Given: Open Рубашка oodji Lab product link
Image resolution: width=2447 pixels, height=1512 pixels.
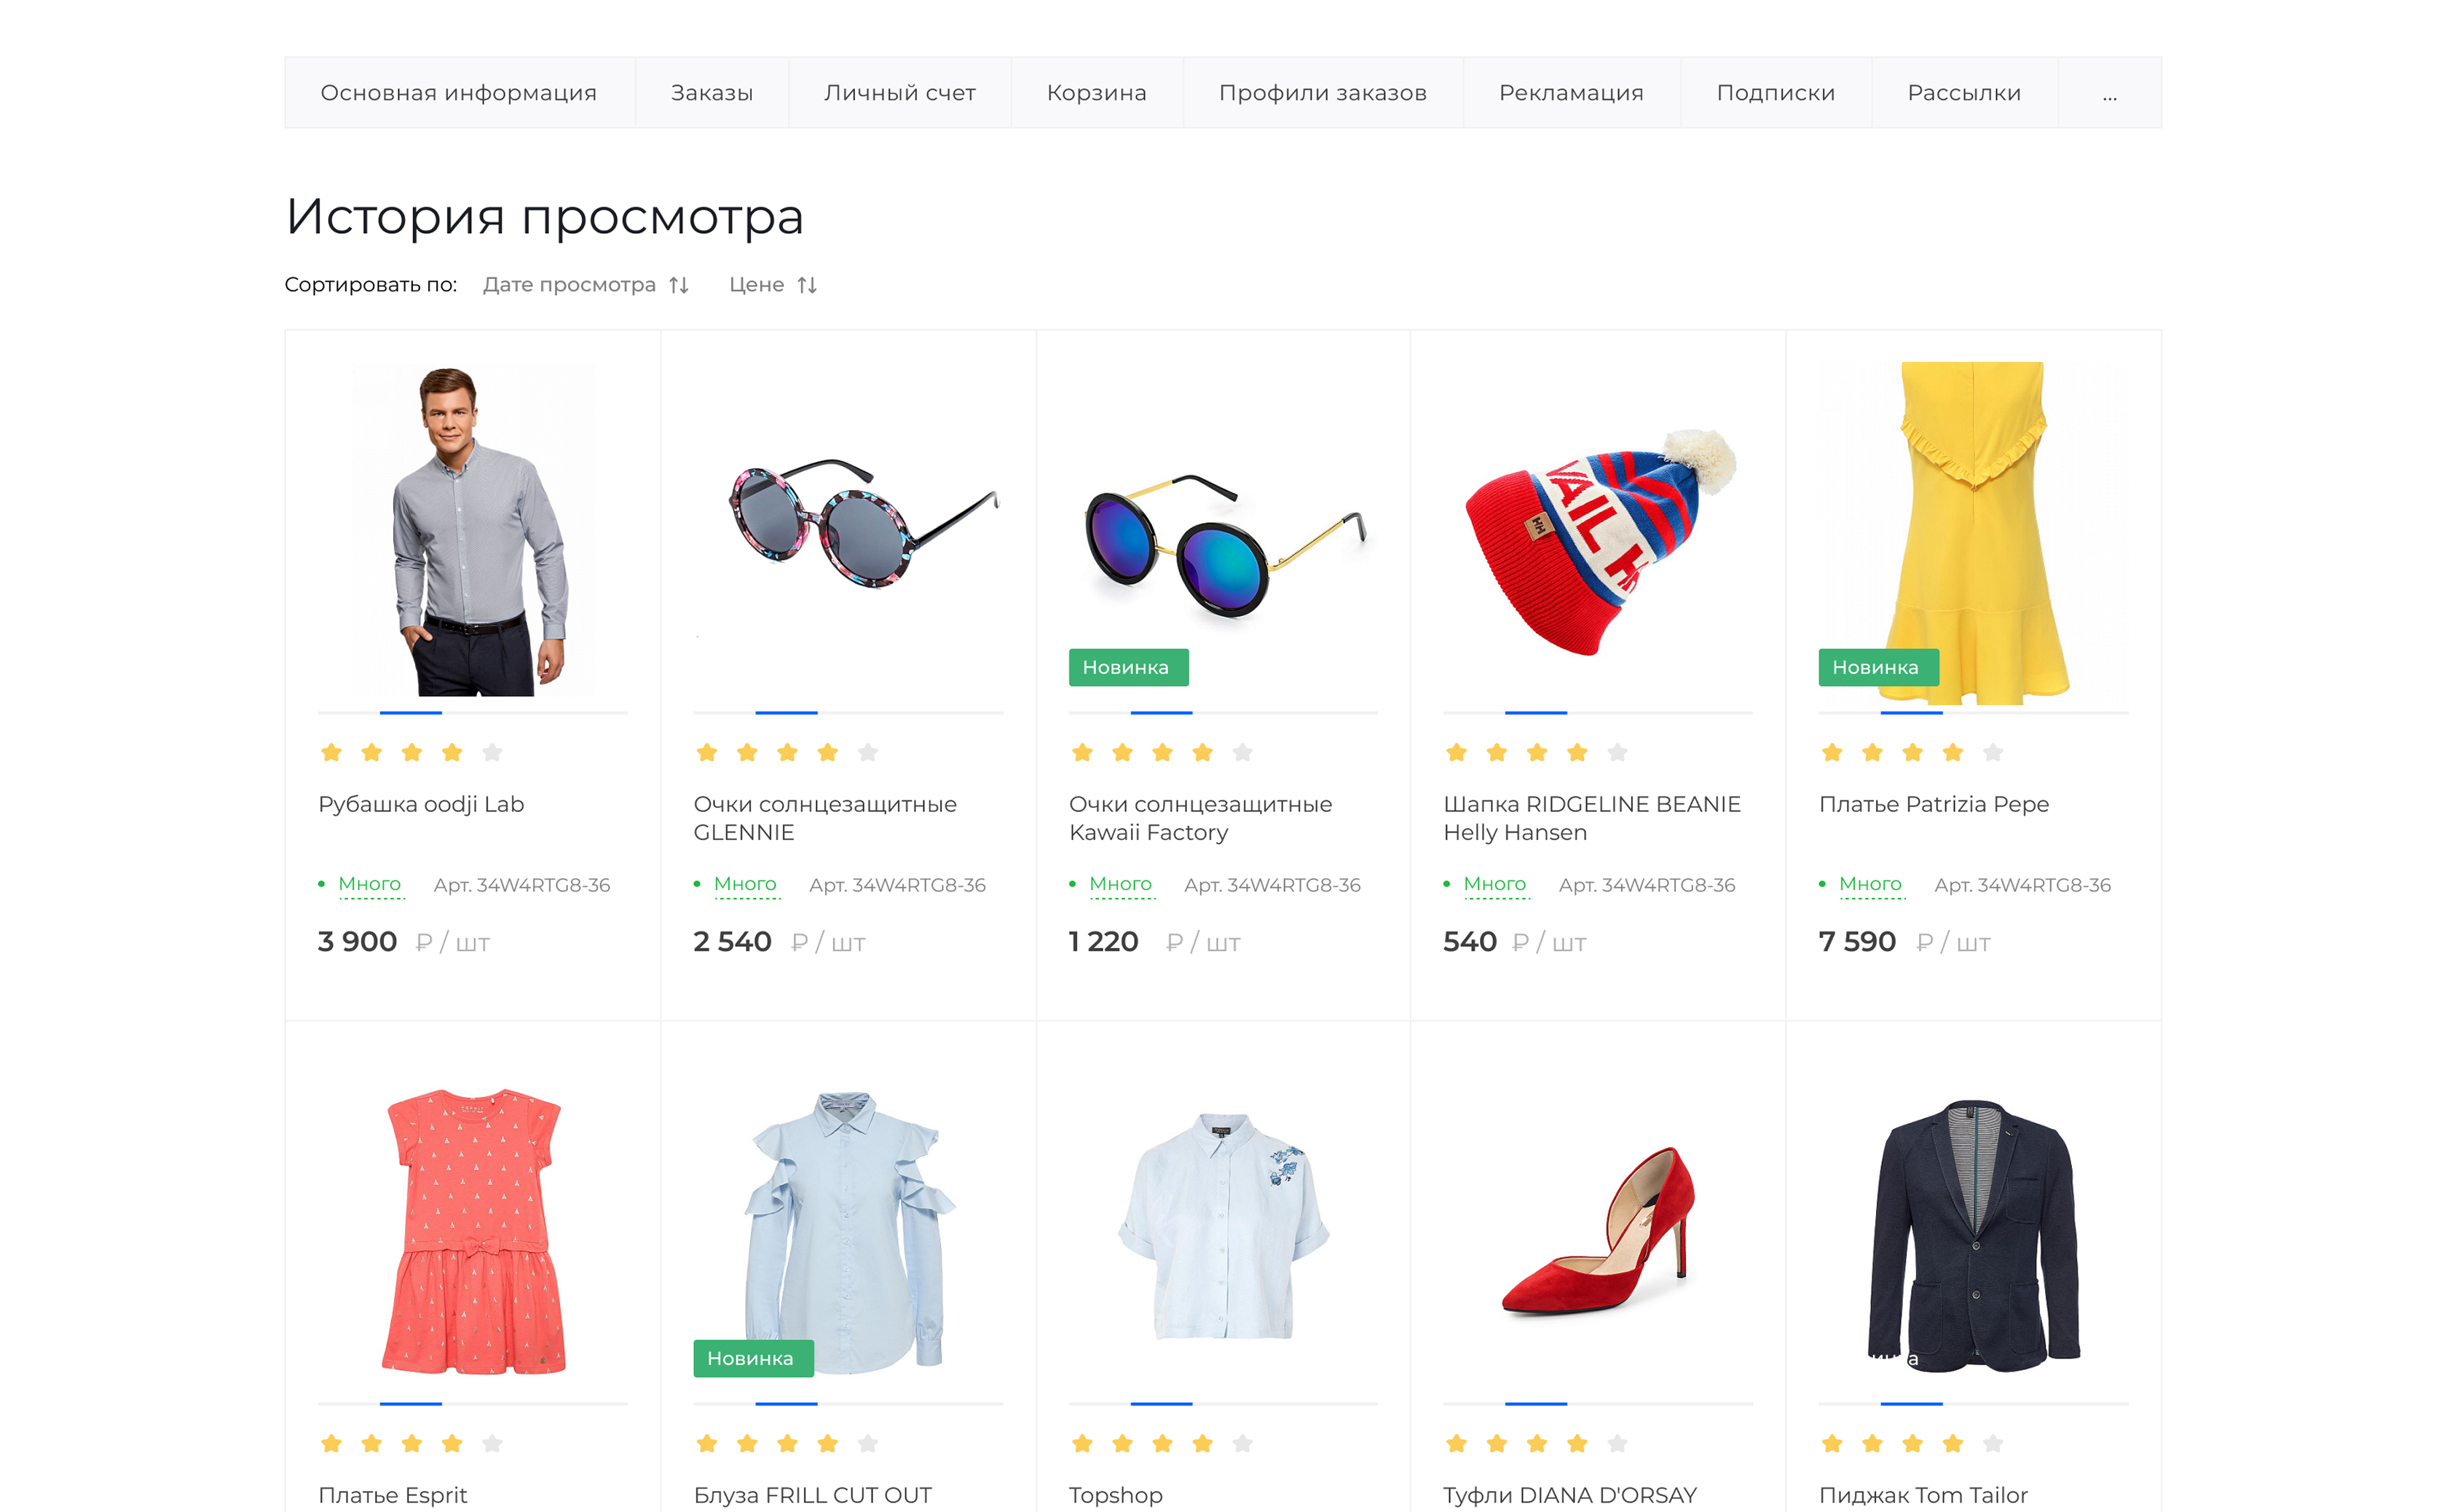Looking at the screenshot, I should coord(421,804).
